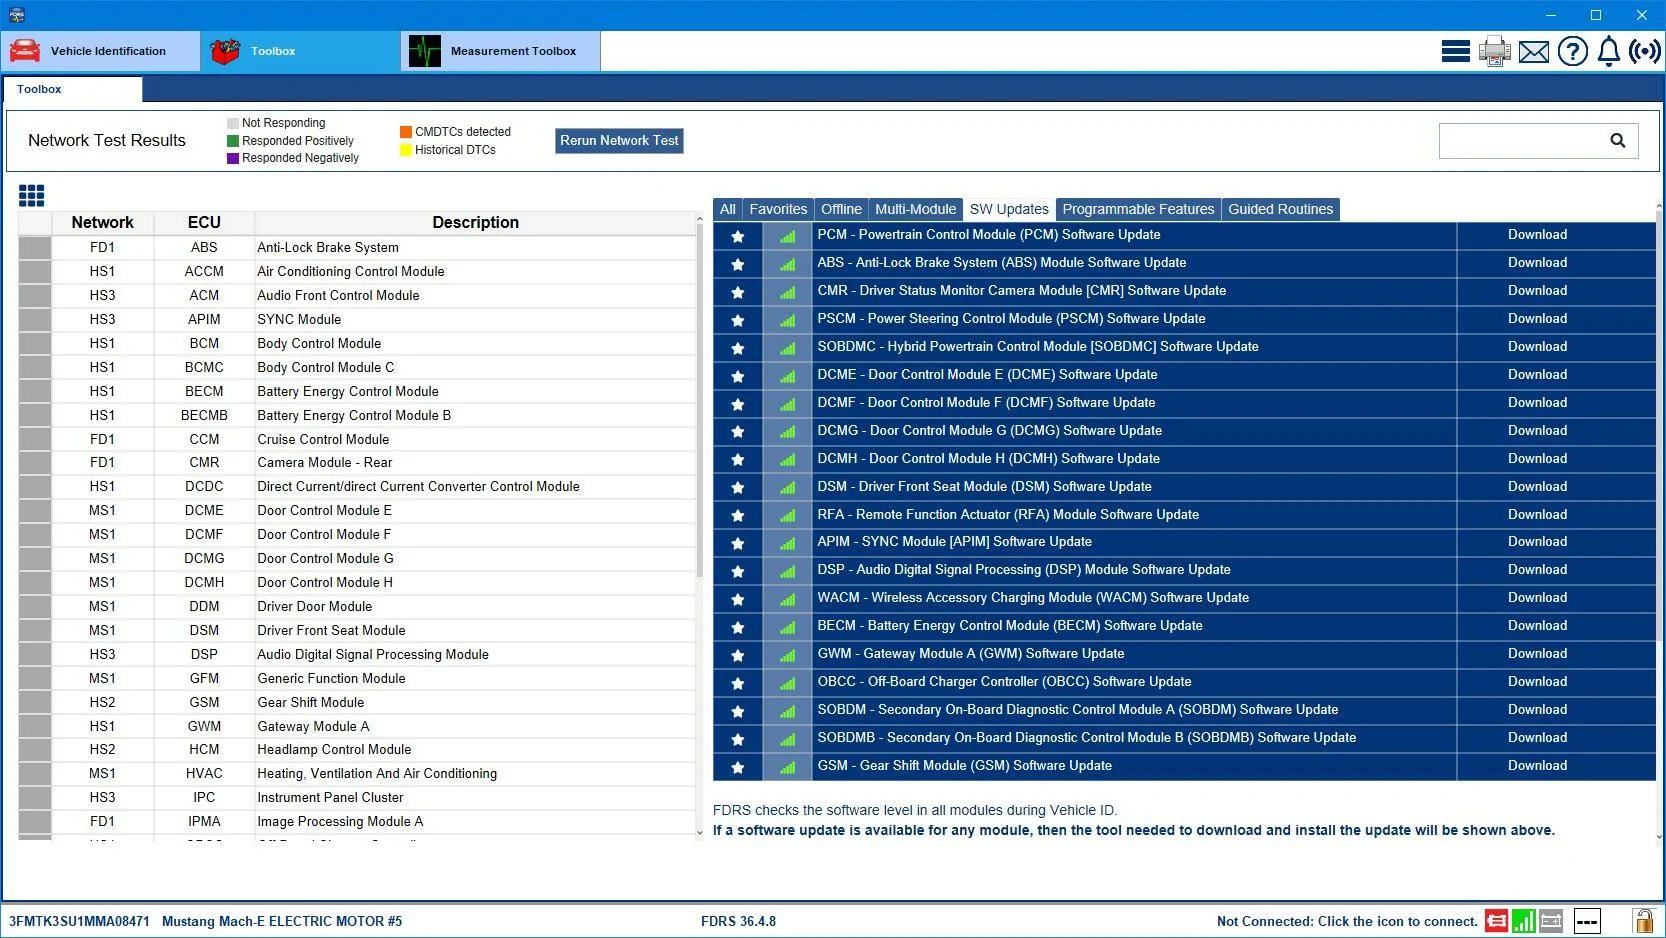Select the Image Processing Module A row
The image size is (1666, 938).
coord(357,822)
